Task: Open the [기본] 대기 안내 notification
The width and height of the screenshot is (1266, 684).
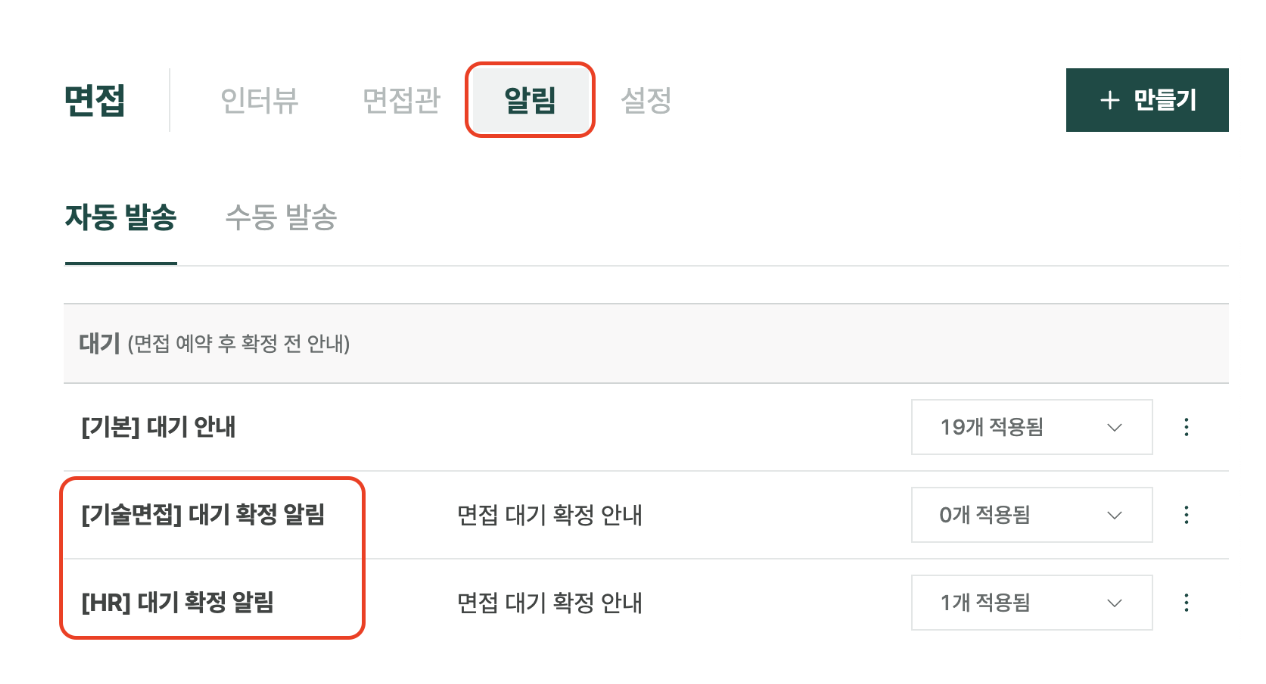Action: pyautogui.click(x=158, y=428)
